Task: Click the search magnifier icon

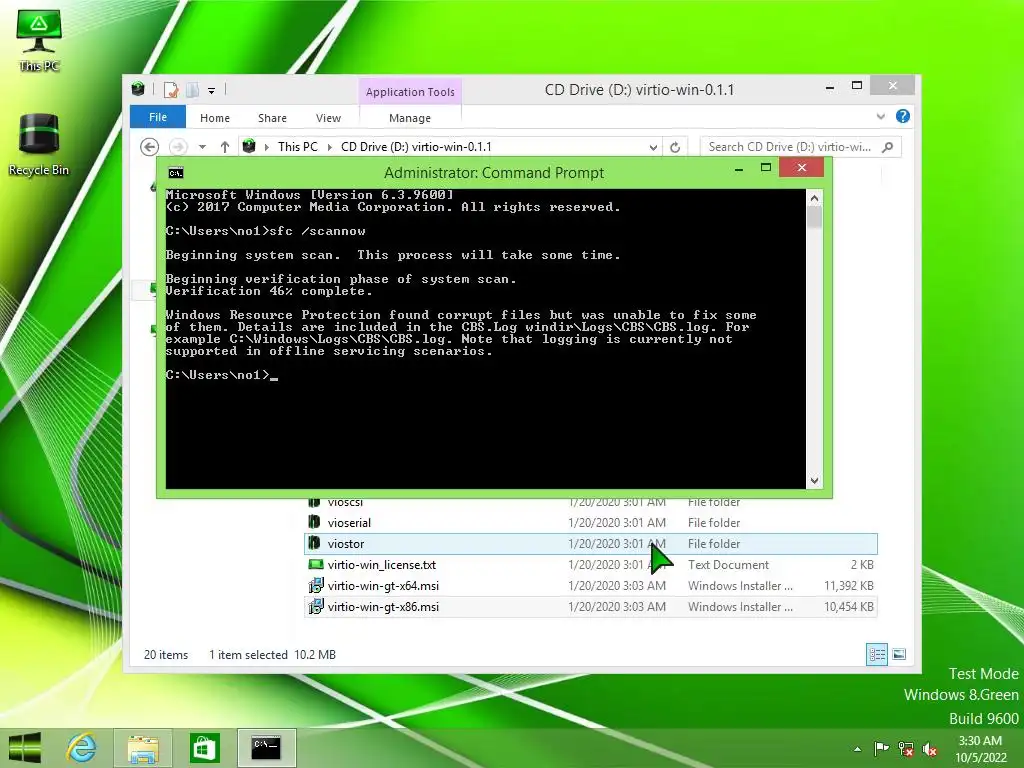Action: [x=888, y=147]
